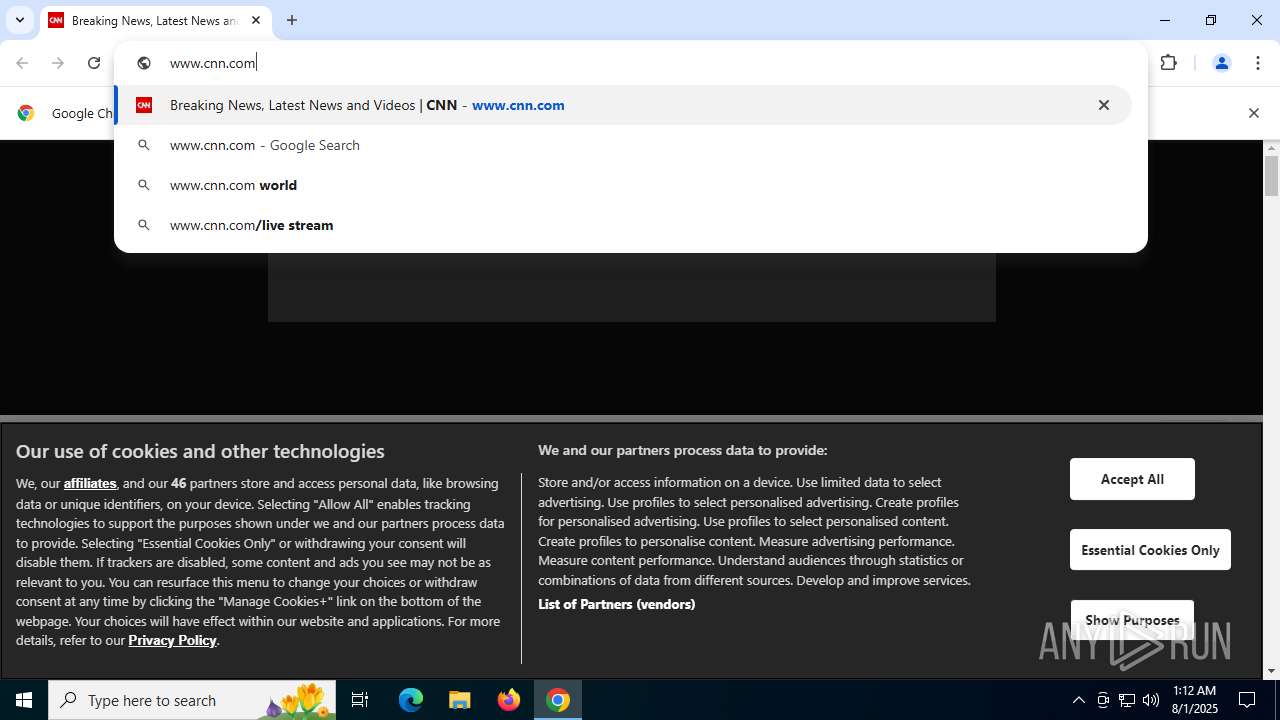Click the scrollbar up arrow
Screen dimensions: 1280x720
[x=1271, y=148]
